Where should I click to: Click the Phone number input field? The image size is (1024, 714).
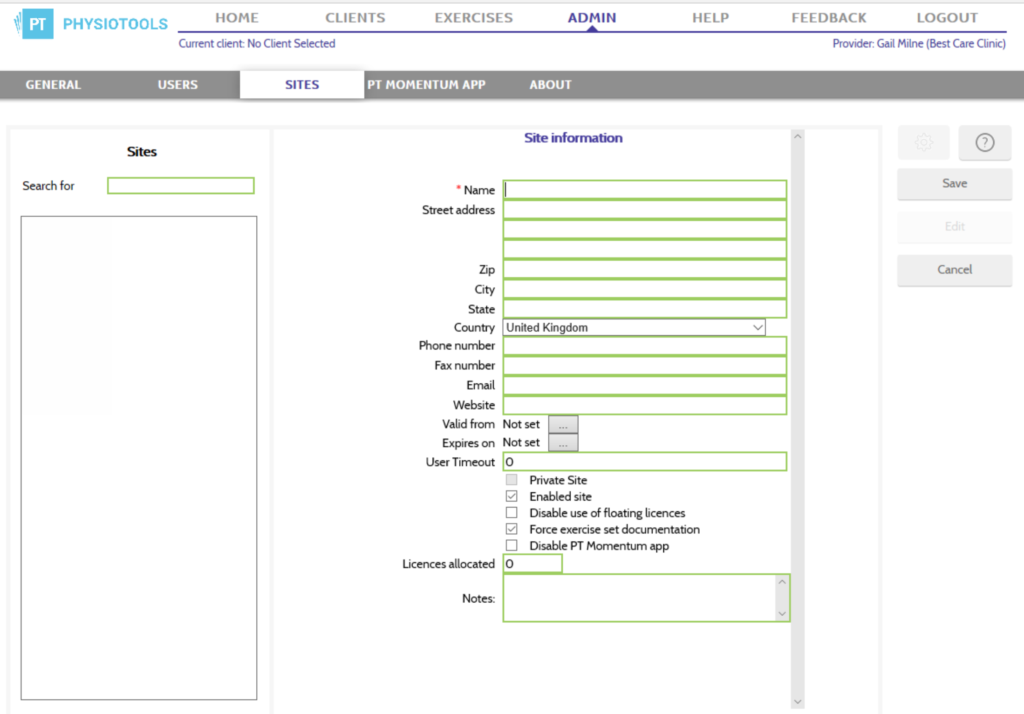point(645,346)
